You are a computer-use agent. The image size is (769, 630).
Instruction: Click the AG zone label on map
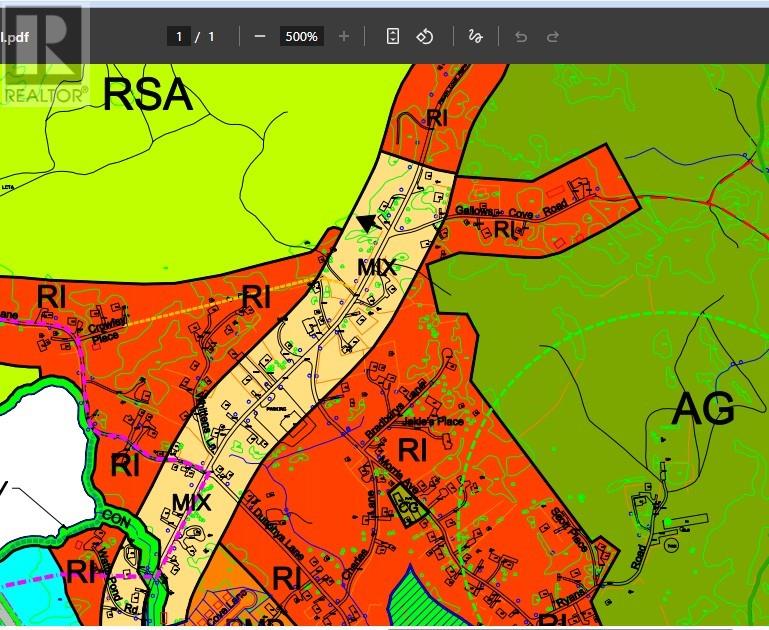(703, 408)
